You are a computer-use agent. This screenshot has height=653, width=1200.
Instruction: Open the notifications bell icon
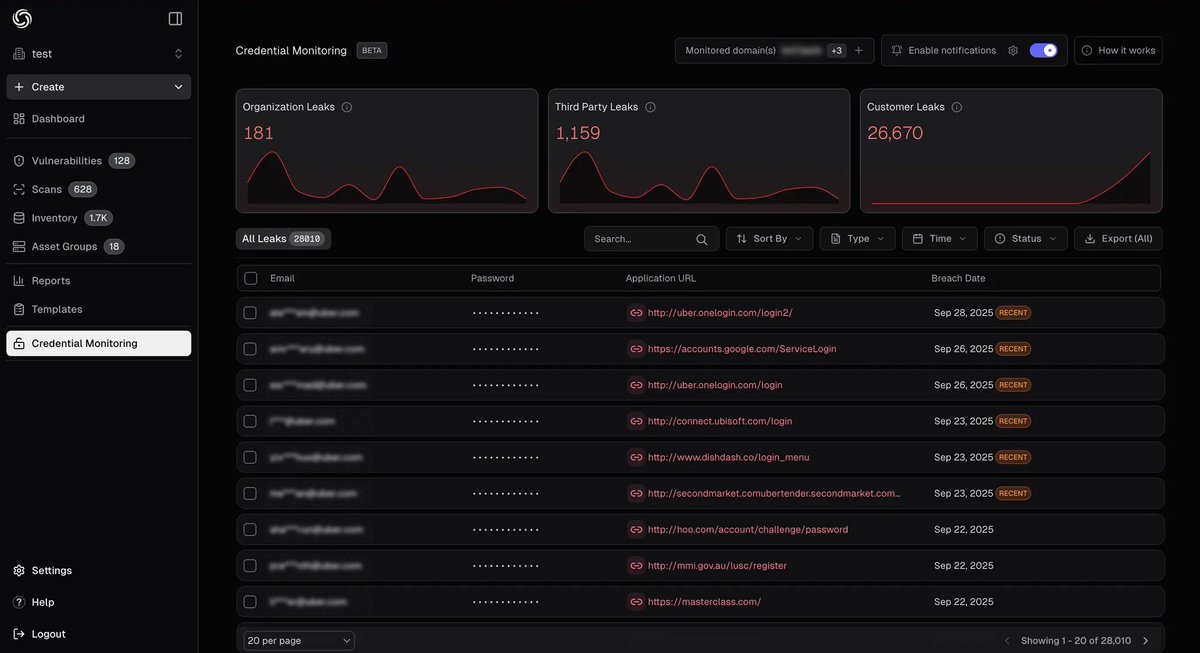tap(896, 49)
